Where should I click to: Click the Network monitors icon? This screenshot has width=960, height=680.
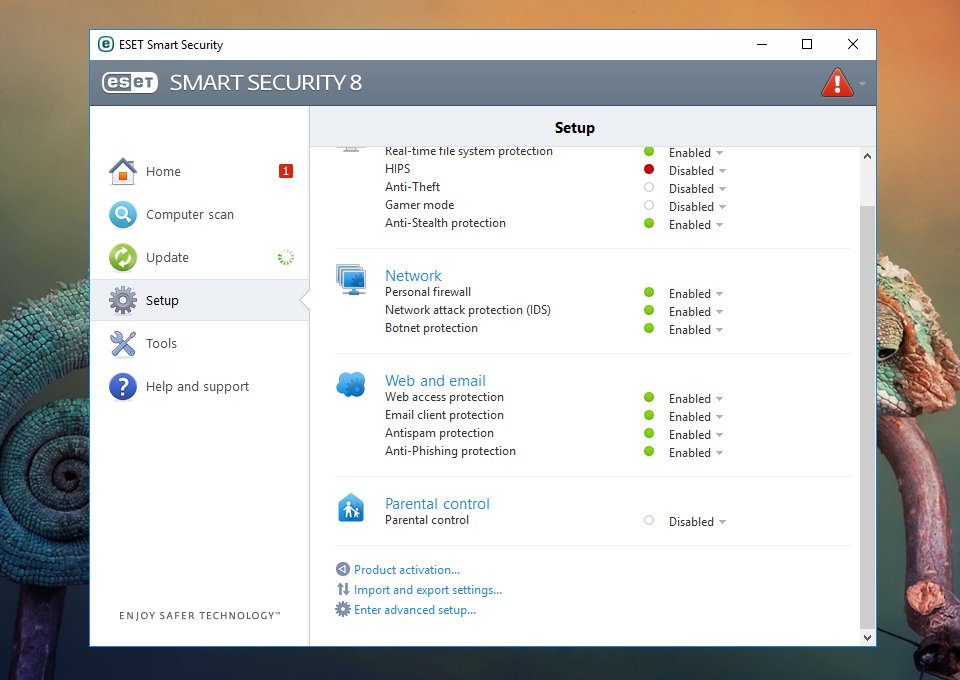point(351,280)
